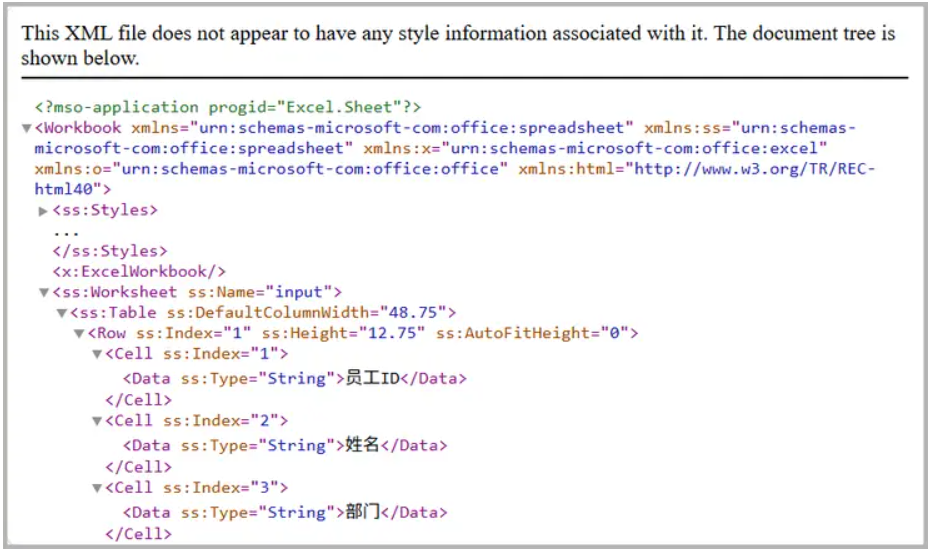Expand the collapsed ss:Styles node
Image resolution: width=931 pixels, height=550 pixels.
[43, 211]
